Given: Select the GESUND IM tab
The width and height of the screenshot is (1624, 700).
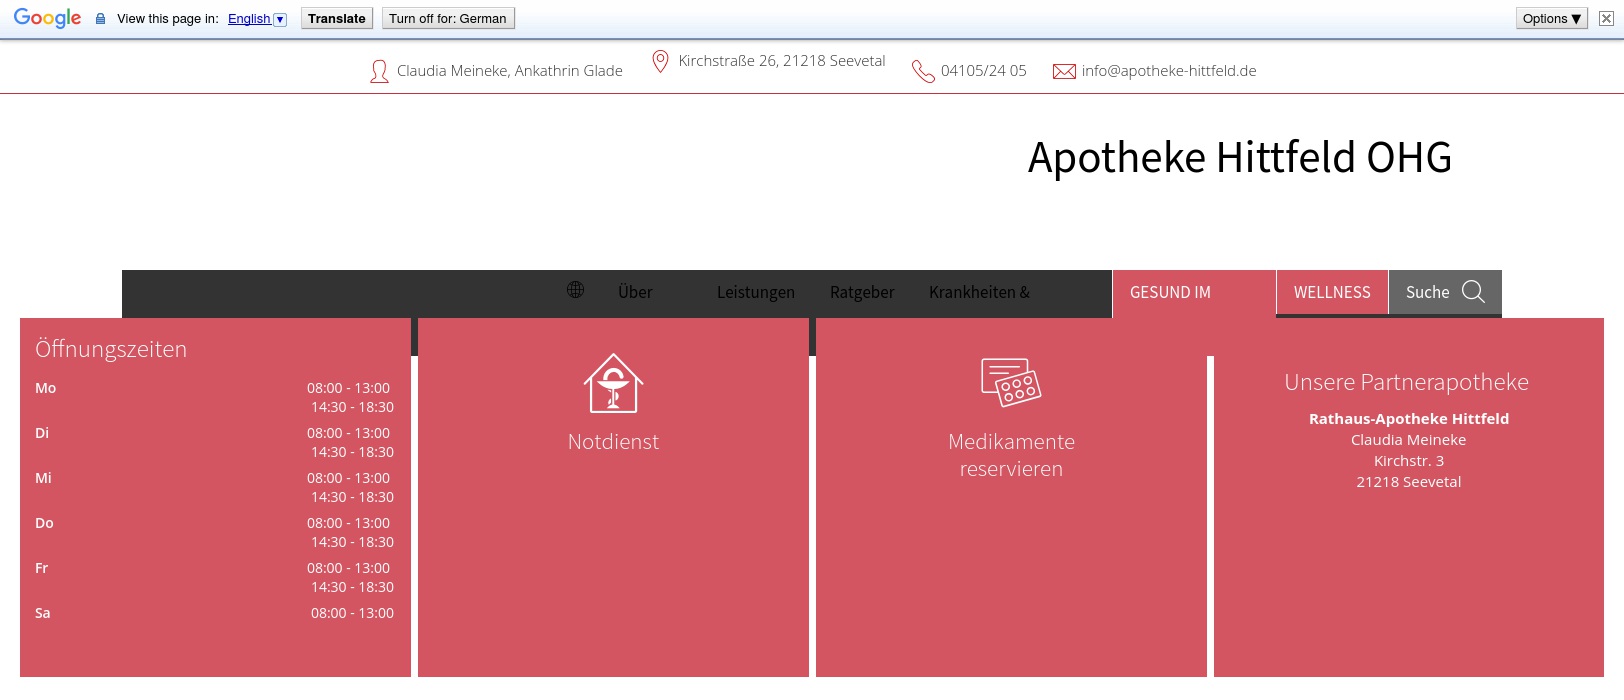Looking at the screenshot, I should [x=1170, y=292].
